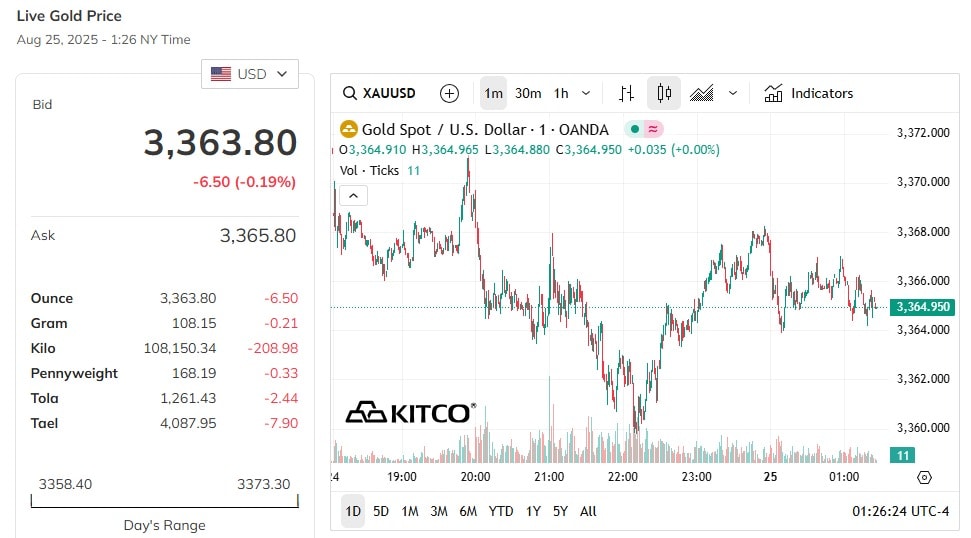Switch to the 6M date range
The height and width of the screenshot is (538, 971).
point(468,511)
